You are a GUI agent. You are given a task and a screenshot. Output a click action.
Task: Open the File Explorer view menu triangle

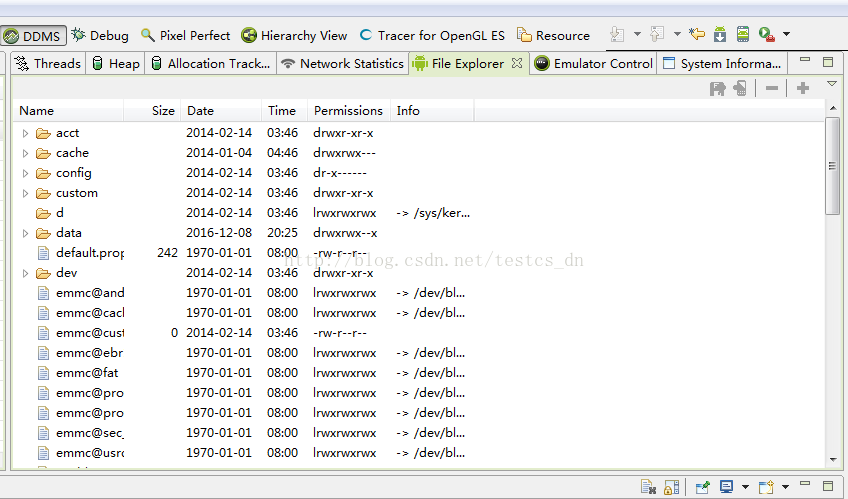pyautogui.click(x=832, y=84)
